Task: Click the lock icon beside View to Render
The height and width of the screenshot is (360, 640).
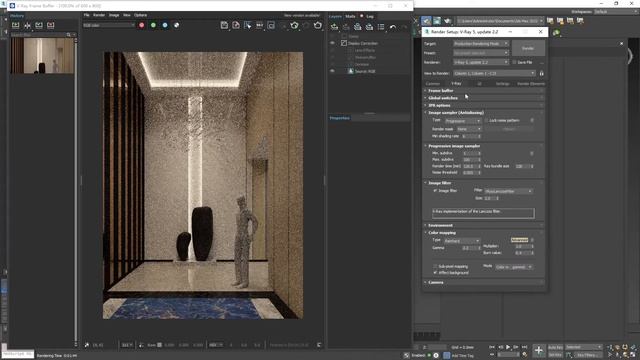Action: pos(542,73)
